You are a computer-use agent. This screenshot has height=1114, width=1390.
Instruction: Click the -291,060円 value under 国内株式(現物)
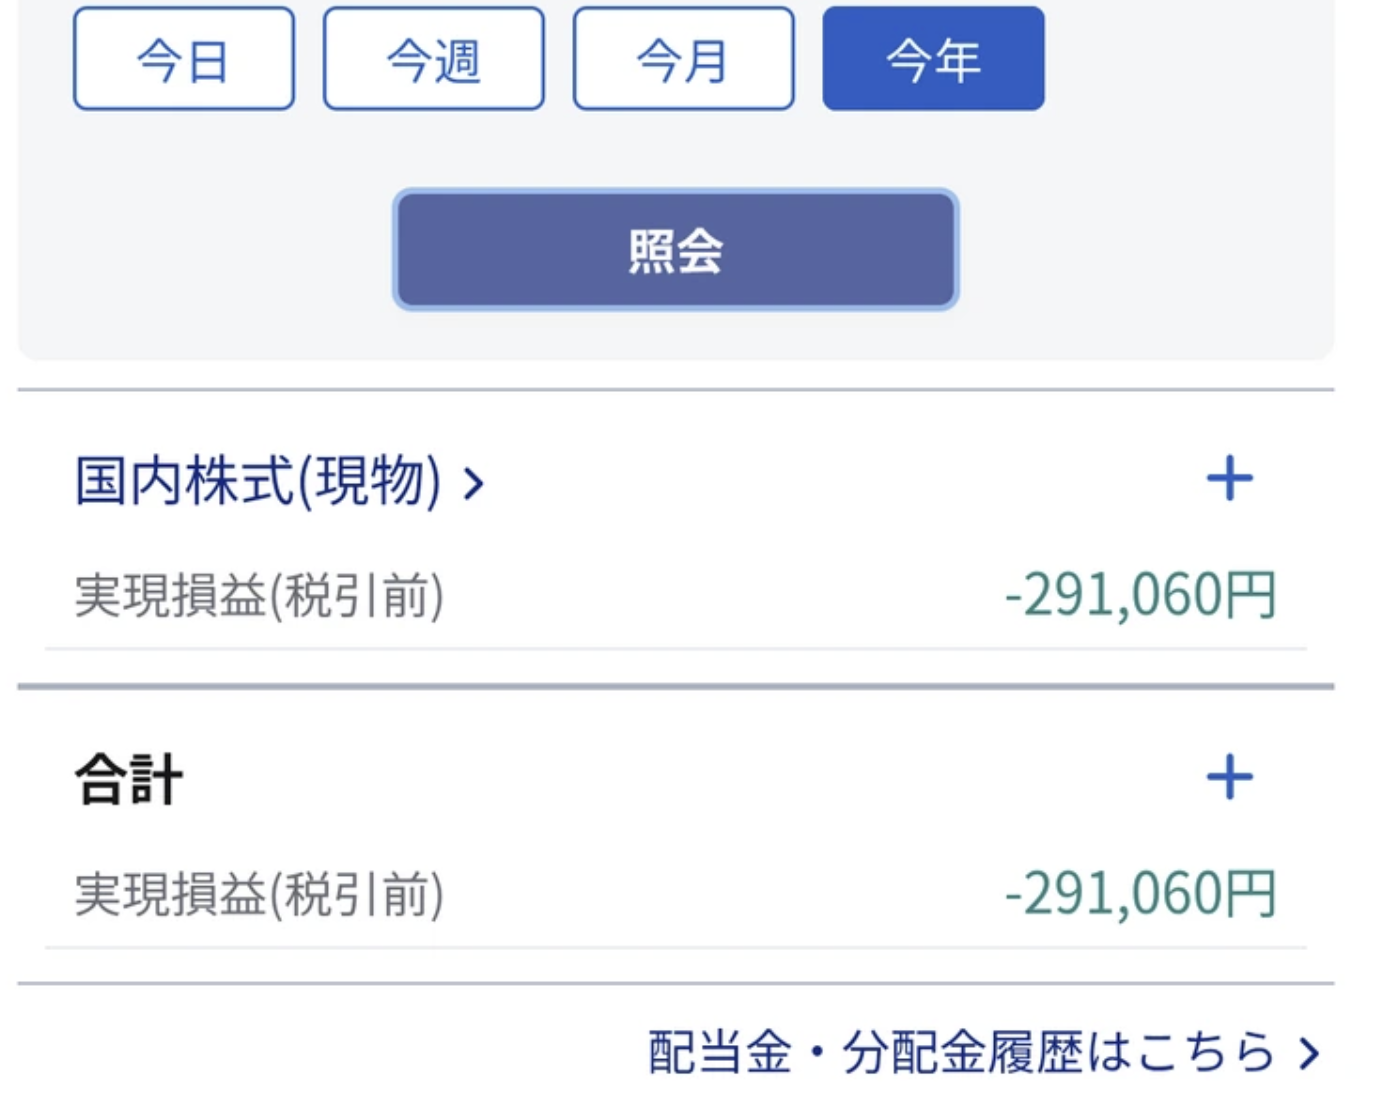(1140, 595)
